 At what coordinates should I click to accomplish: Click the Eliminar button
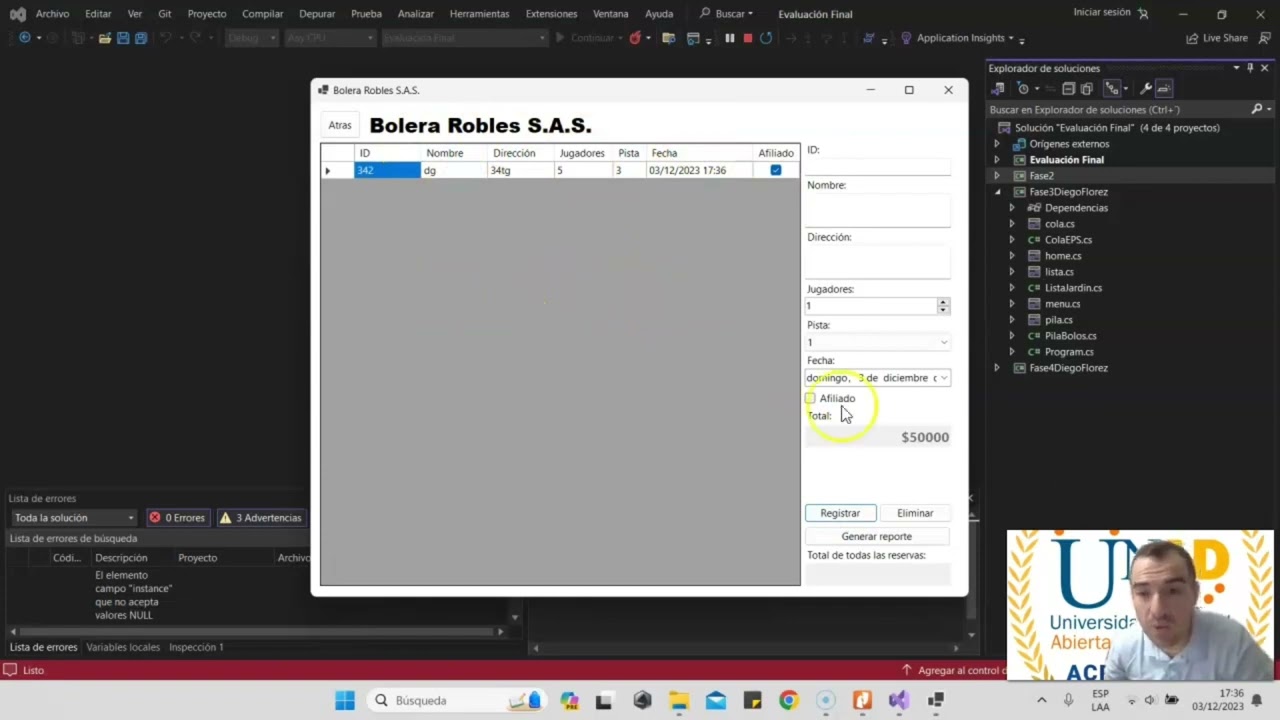[x=915, y=513]
